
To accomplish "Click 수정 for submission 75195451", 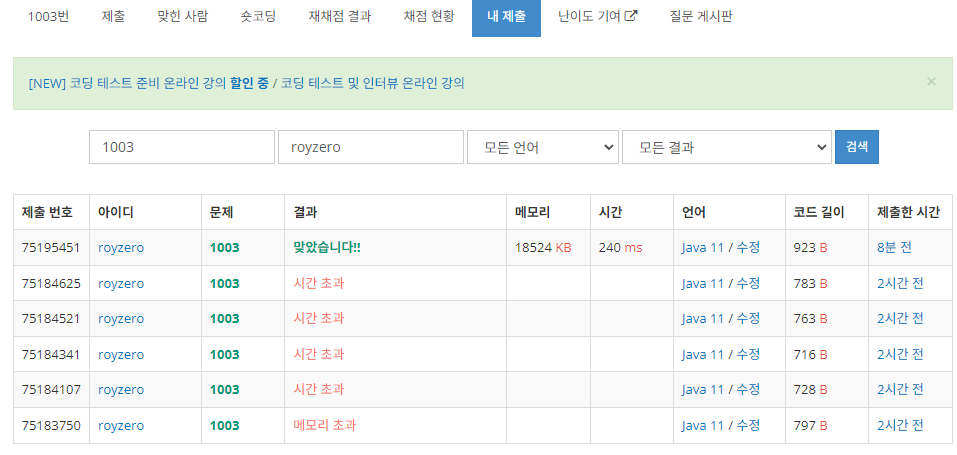I will (748, 248).
